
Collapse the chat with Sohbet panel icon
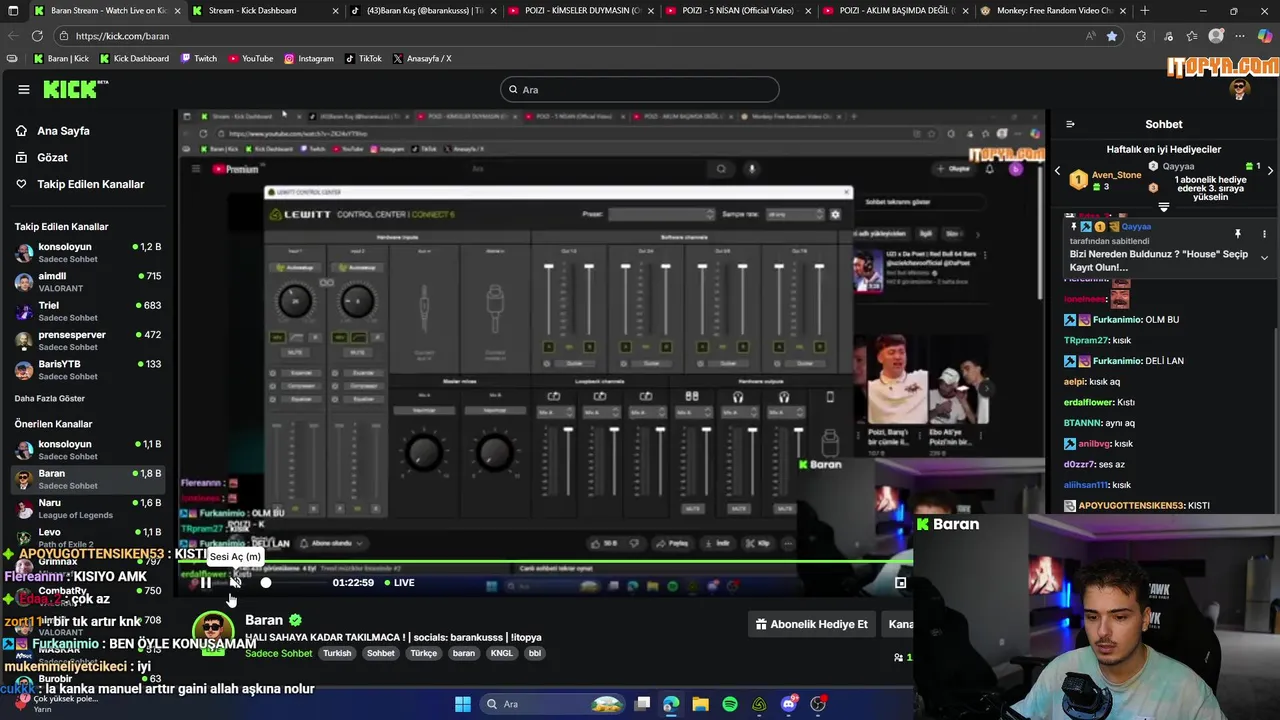tap(1070, 124)
